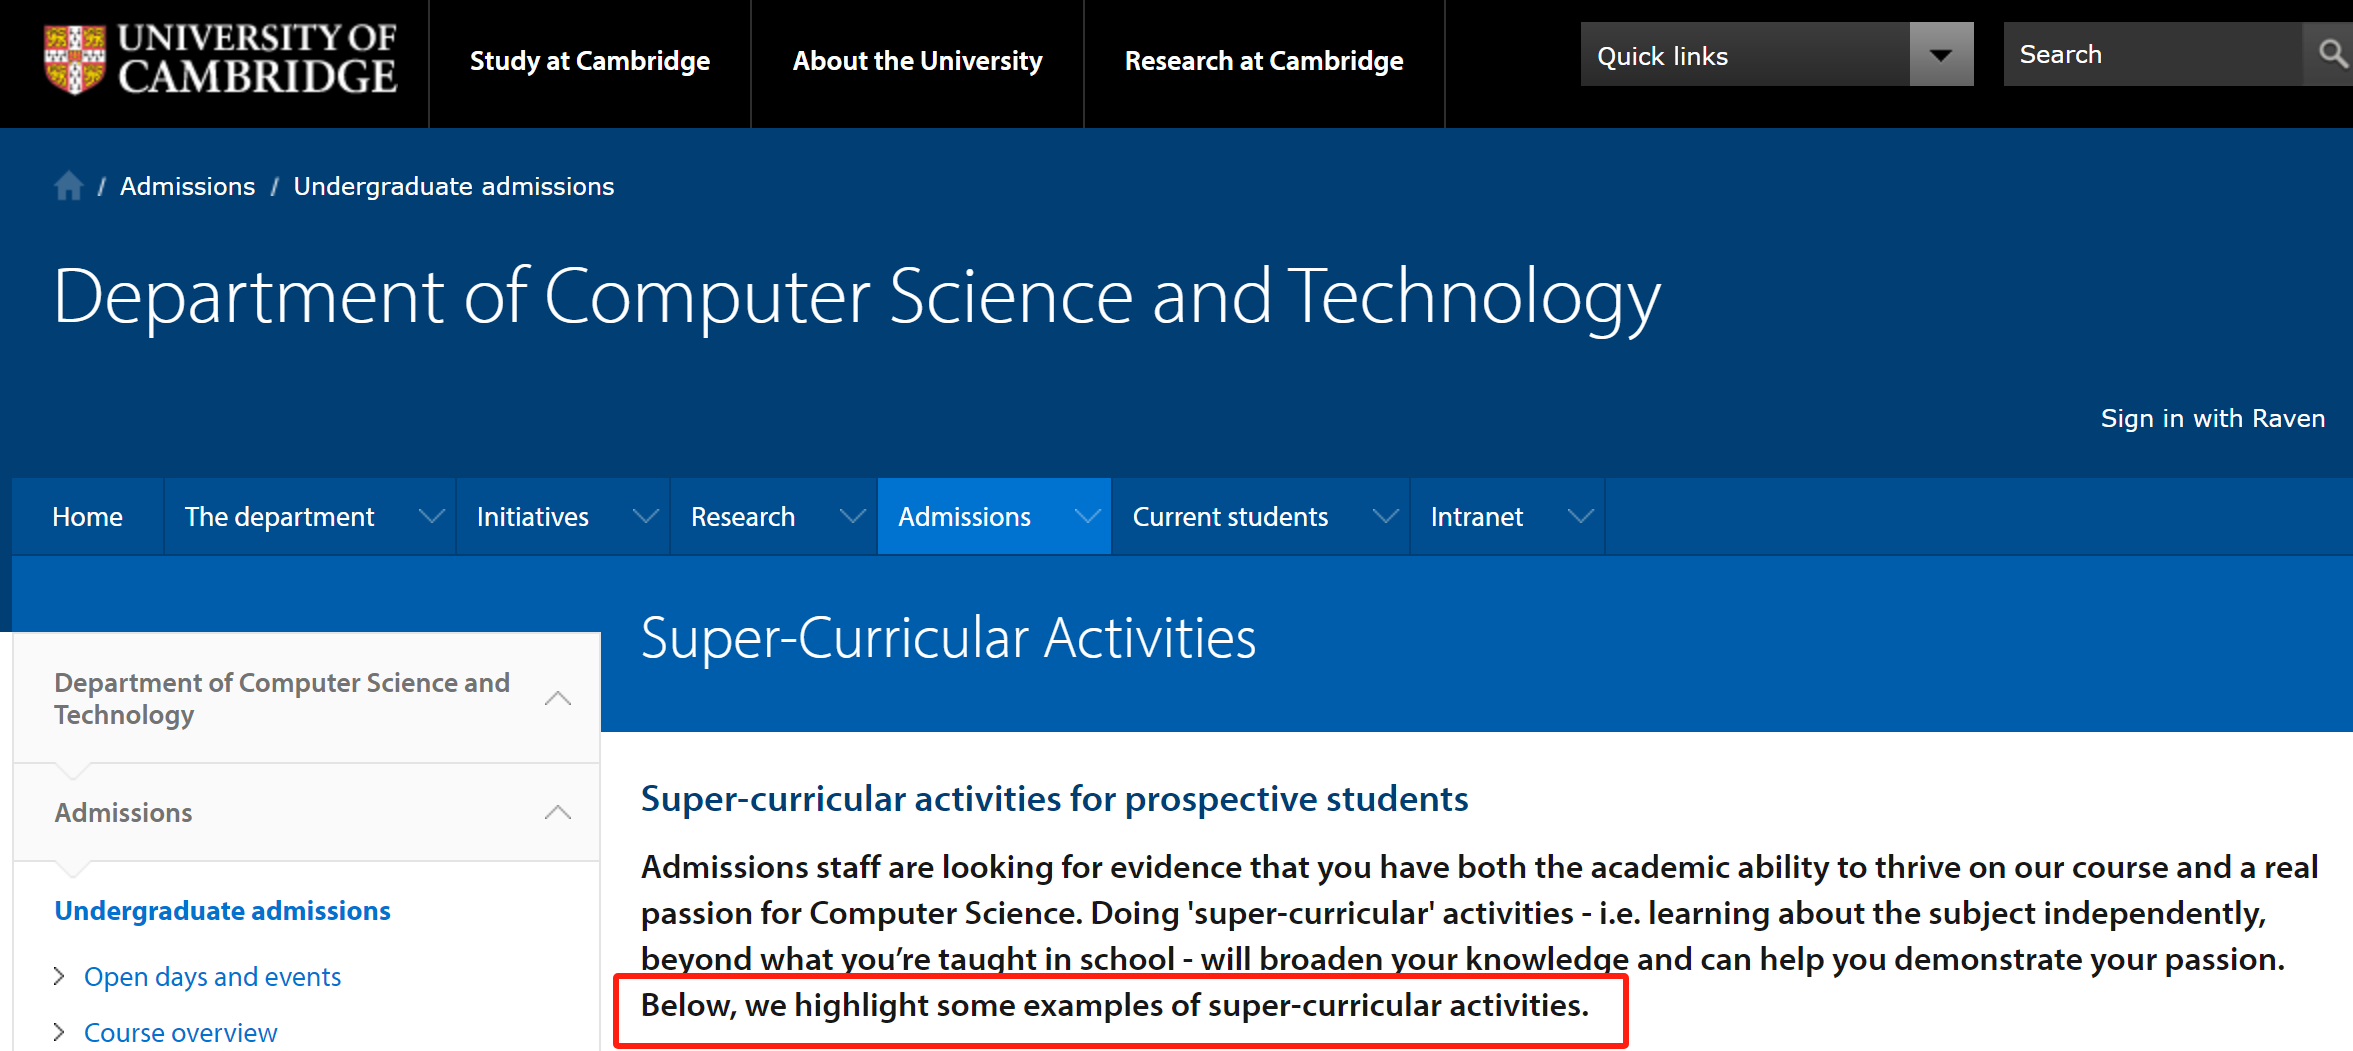Go to the Home navigation tab
Image resolution: width=2353 pixels, height=1051 pixels.
87,516
